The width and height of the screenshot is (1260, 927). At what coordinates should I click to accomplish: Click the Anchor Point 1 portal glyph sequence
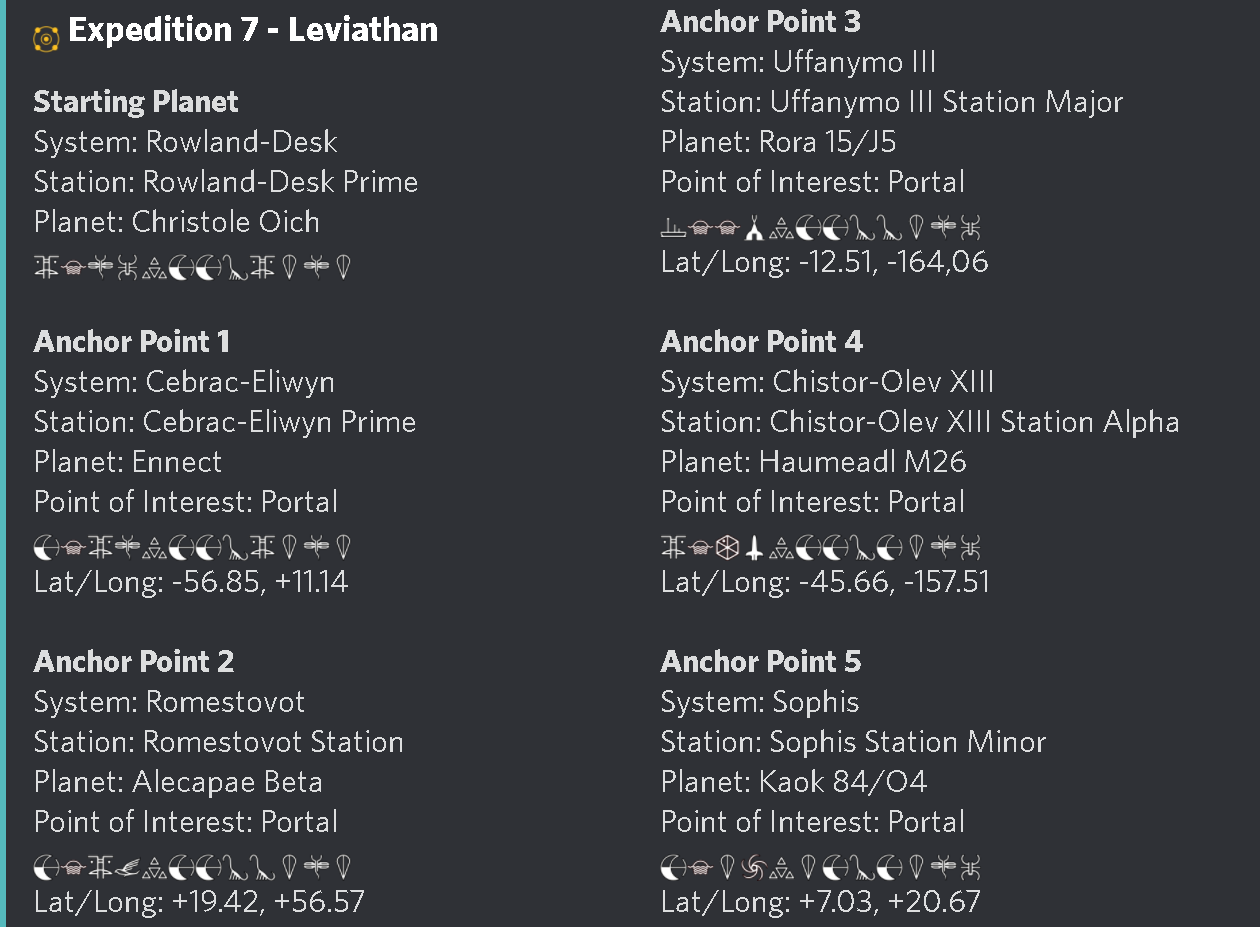point(193,547)
